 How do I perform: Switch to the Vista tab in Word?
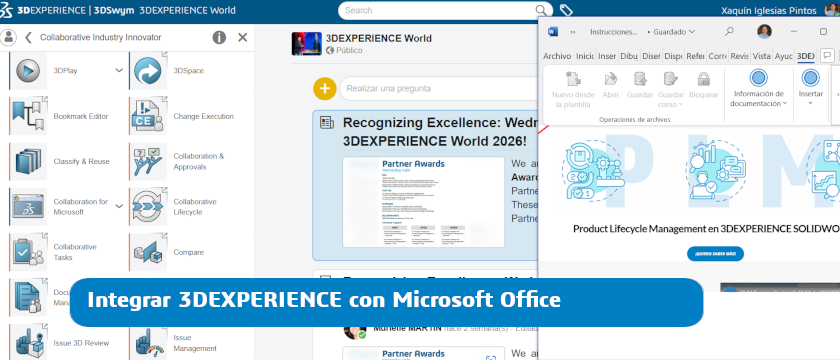761,56
